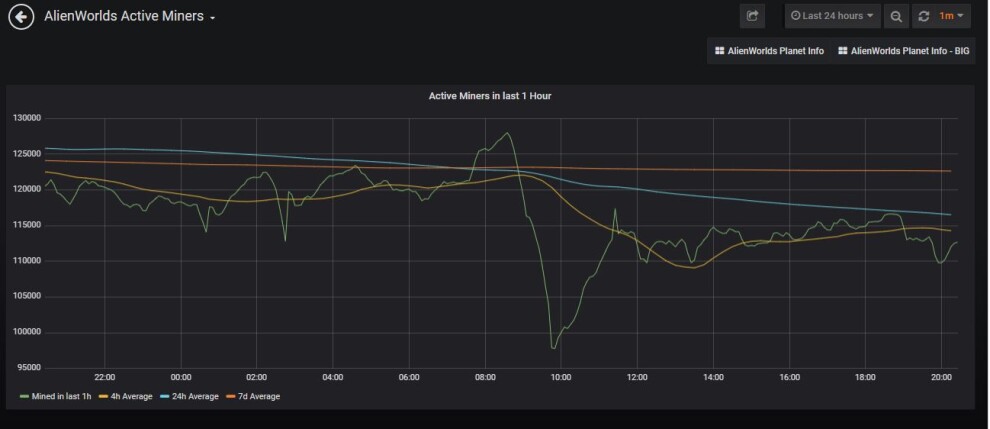Click the 100000 y-axis label

[x=27, y=332]
